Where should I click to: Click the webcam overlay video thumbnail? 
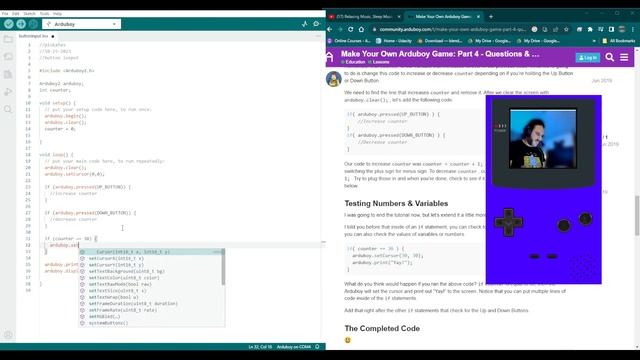coord(543,139)
